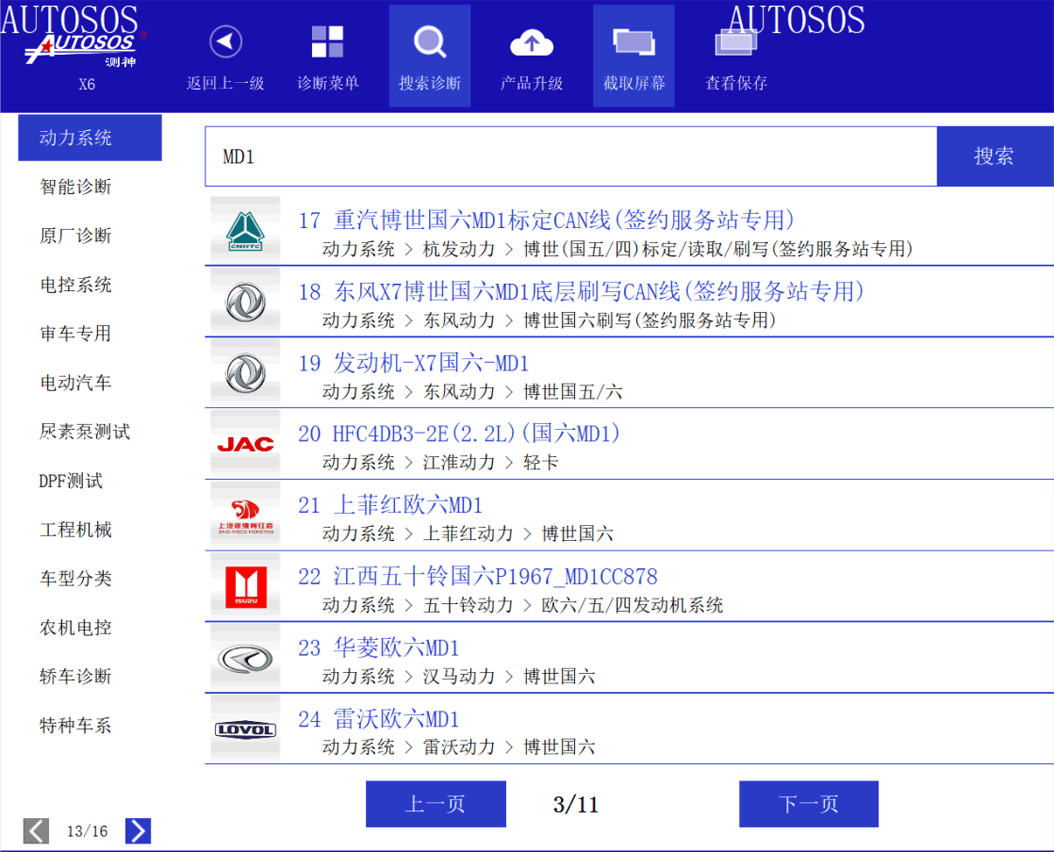1054x852 pixels.
Task: Open result 24 雷沃欧六MD1
Action: tap(629, 730)
